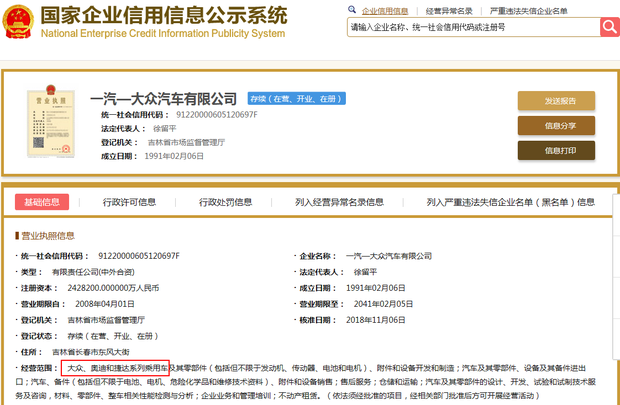The height and width of the screenshot is (405, 620).
Task: Click the 信息打印 button
Action: tap(560, 151)
